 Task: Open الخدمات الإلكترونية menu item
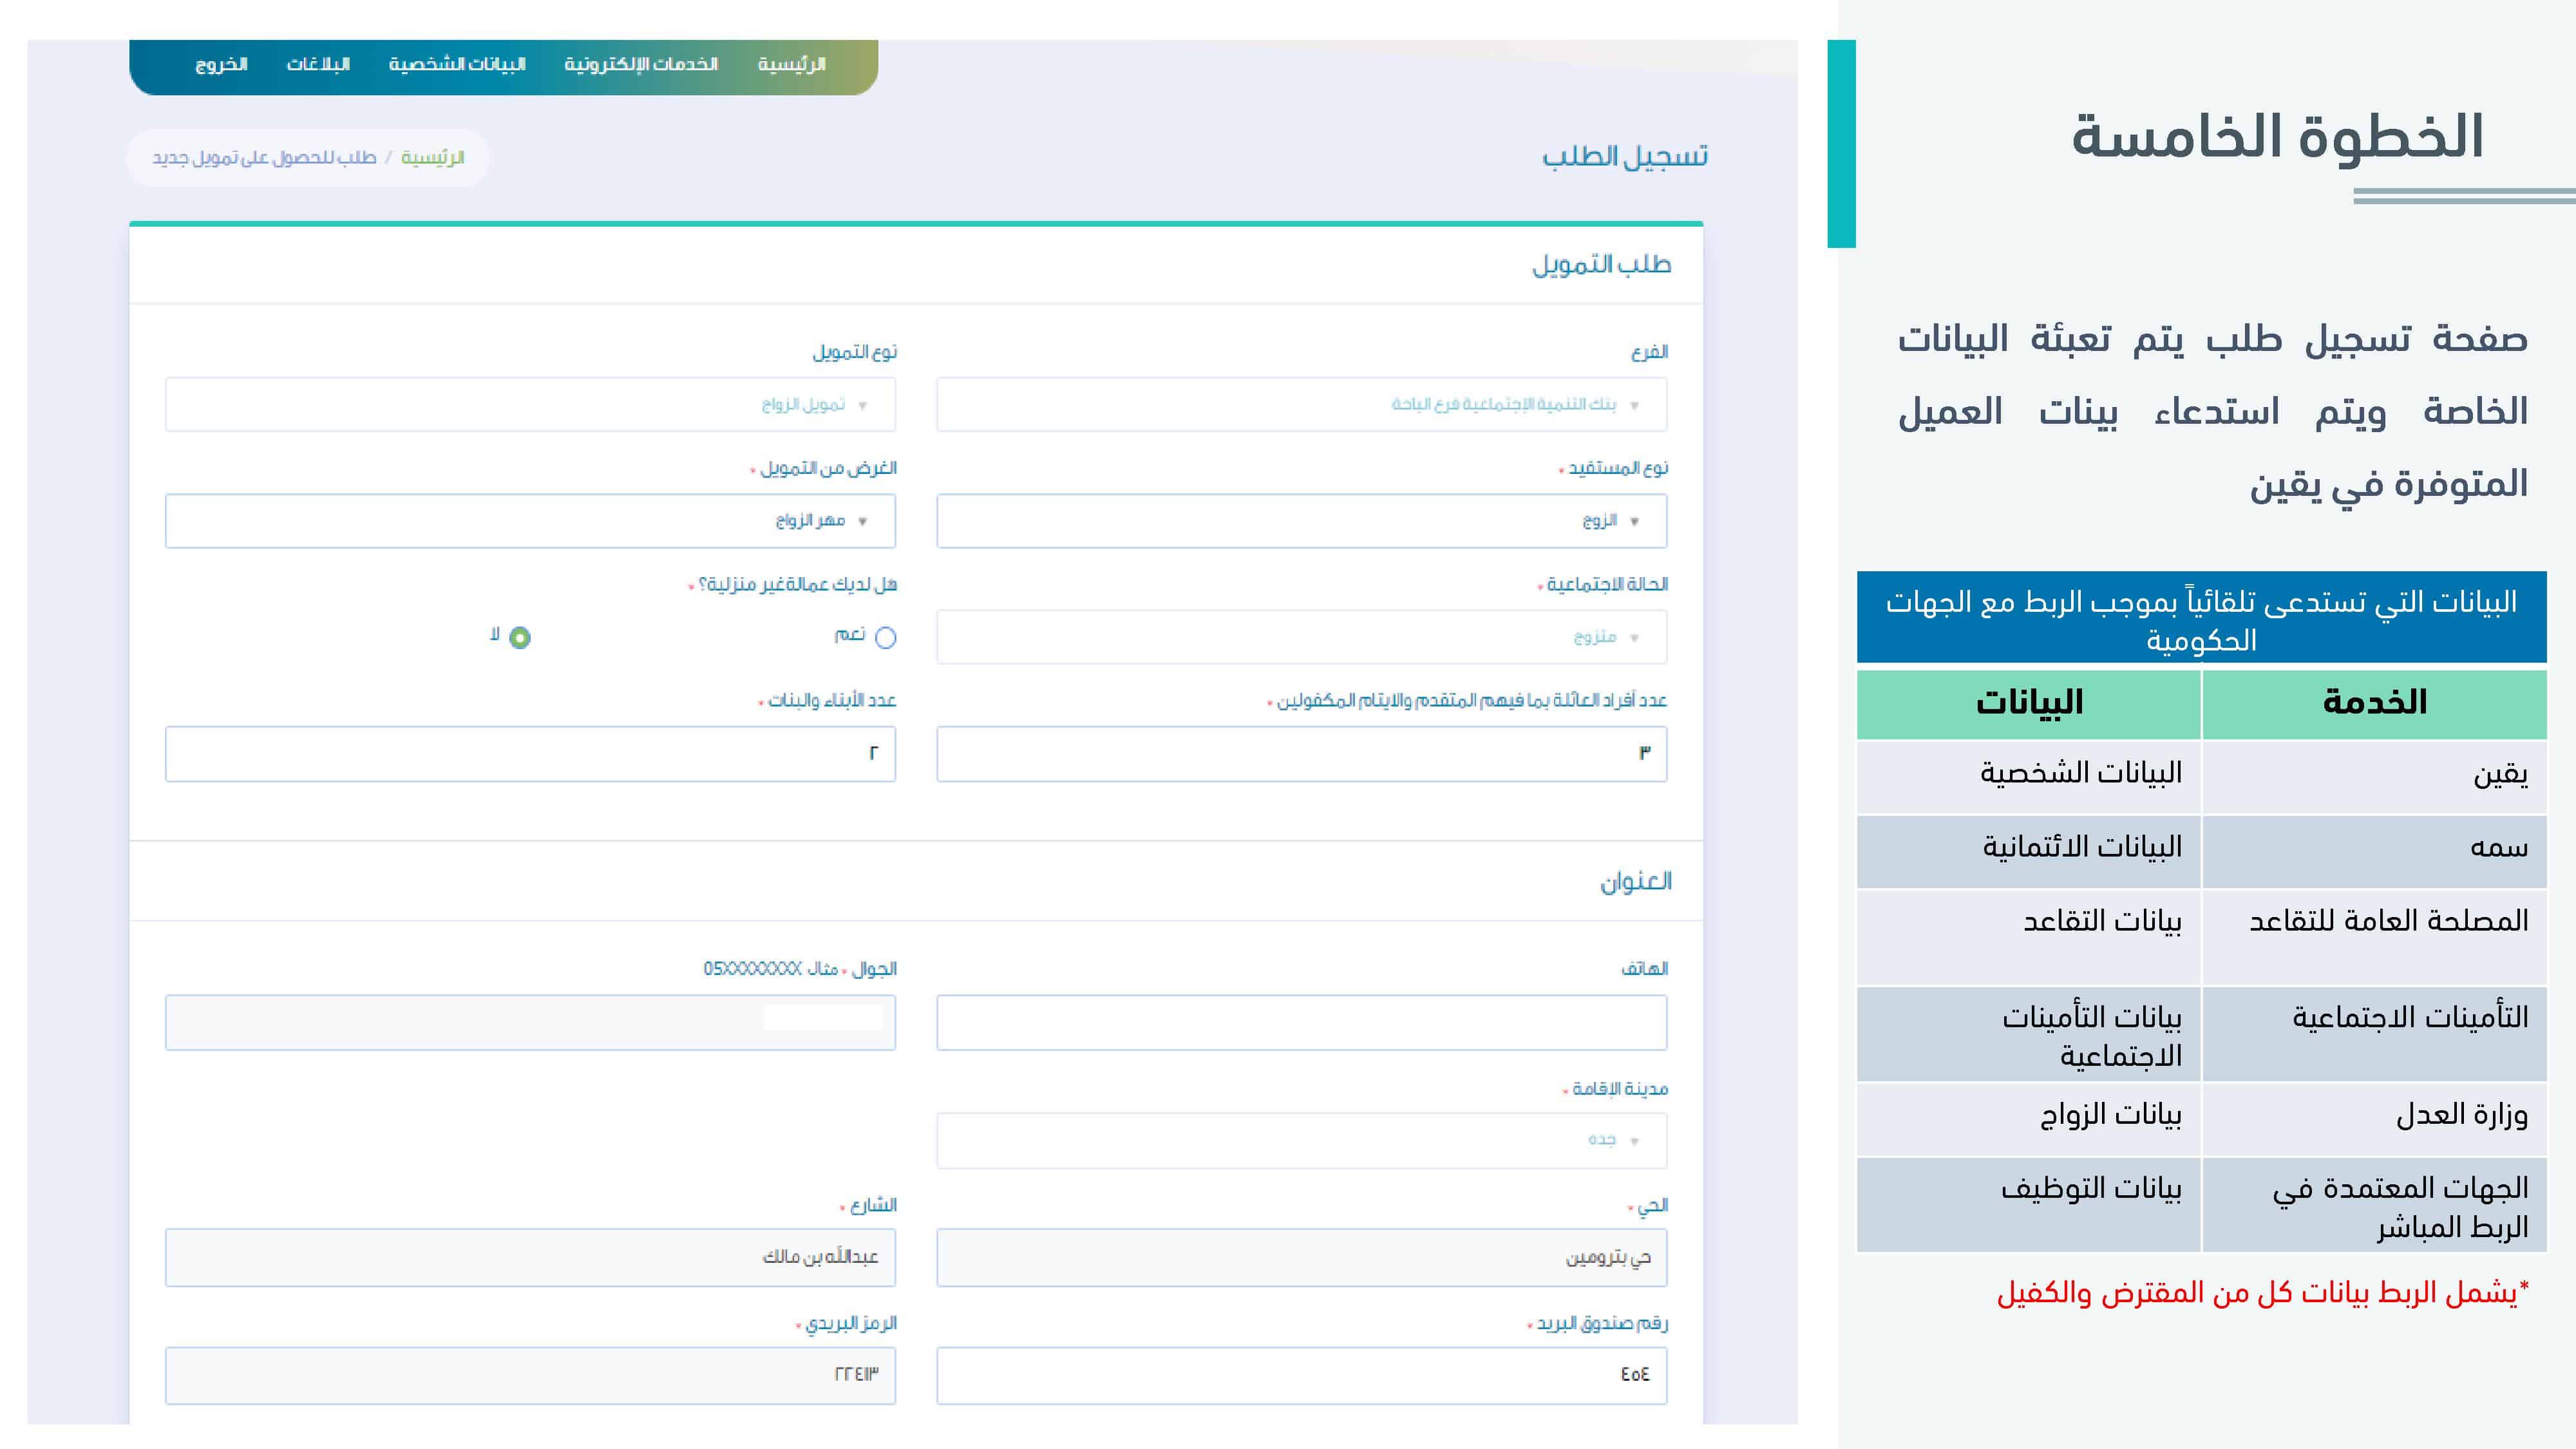click(641, 64)
